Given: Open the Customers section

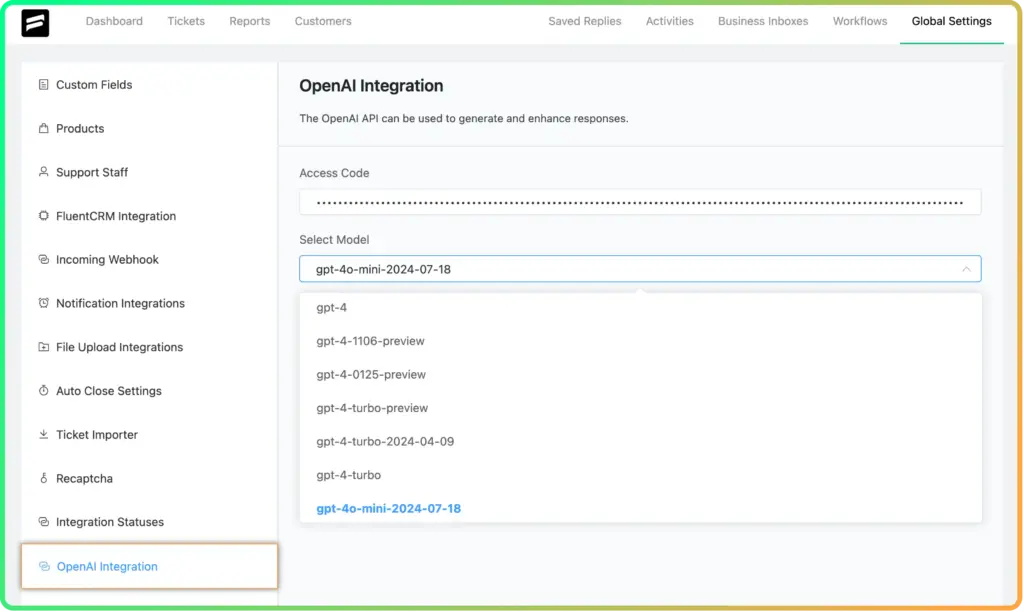Looking at the screenshot, I should click(323, 21).
